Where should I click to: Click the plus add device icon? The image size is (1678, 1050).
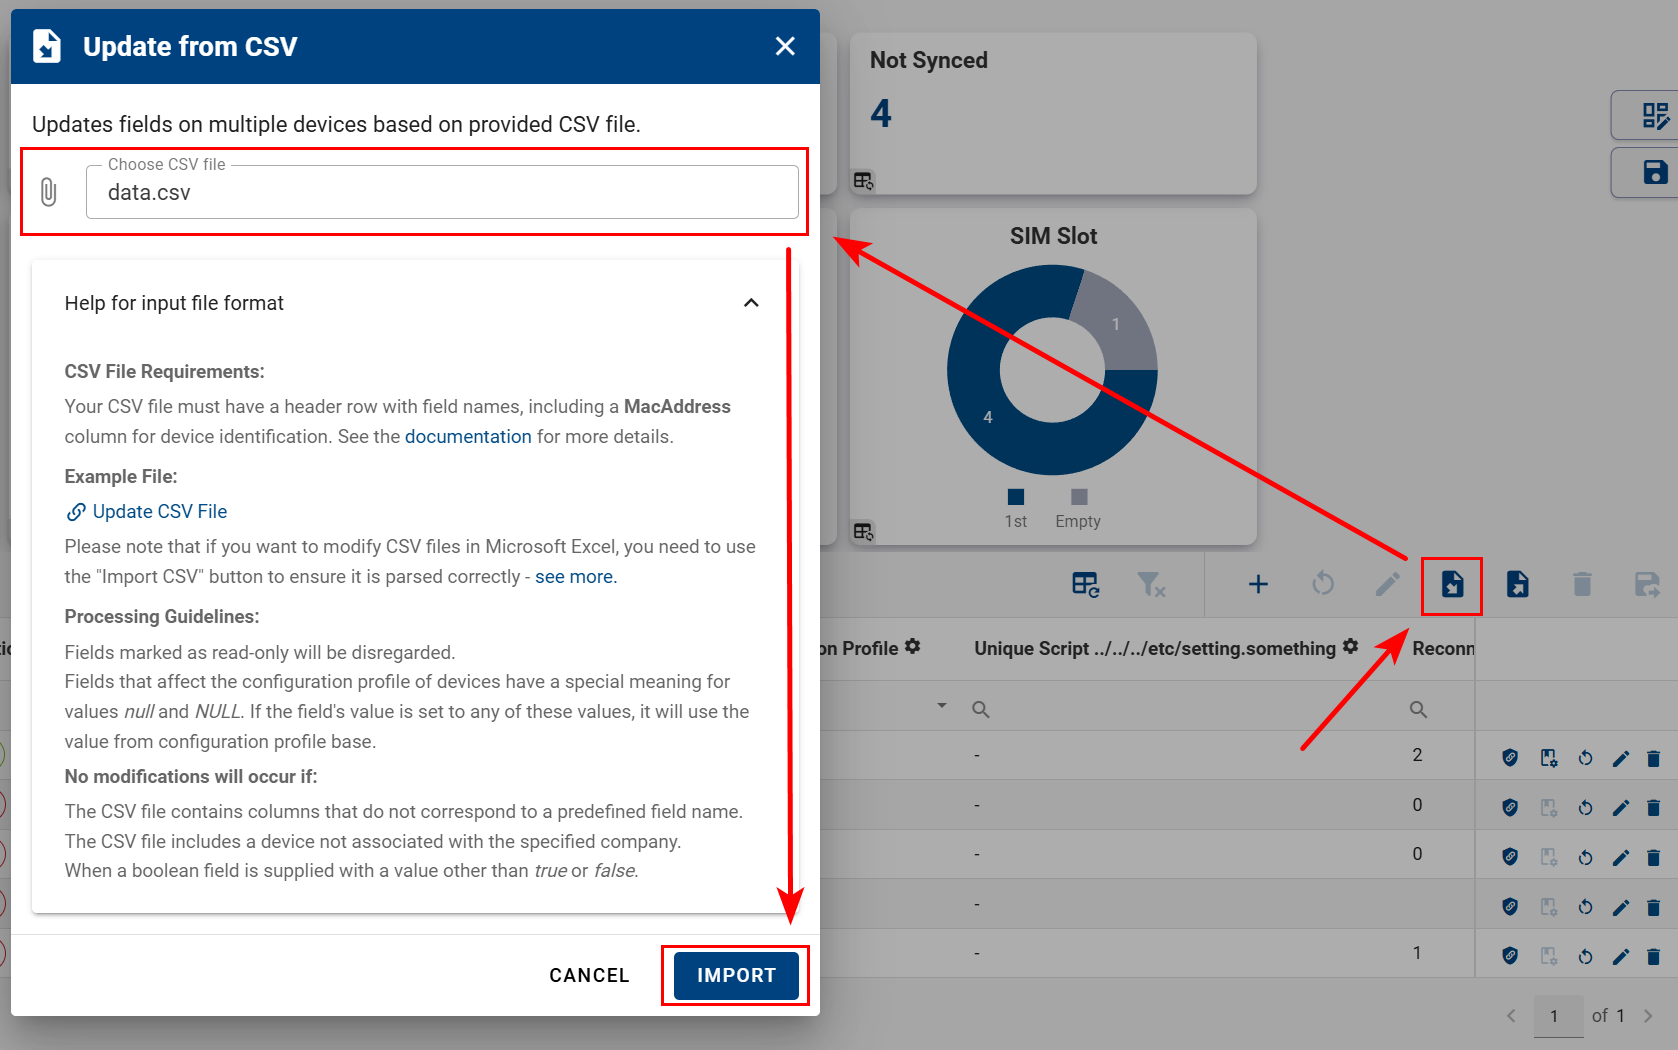click(1258, 585)
